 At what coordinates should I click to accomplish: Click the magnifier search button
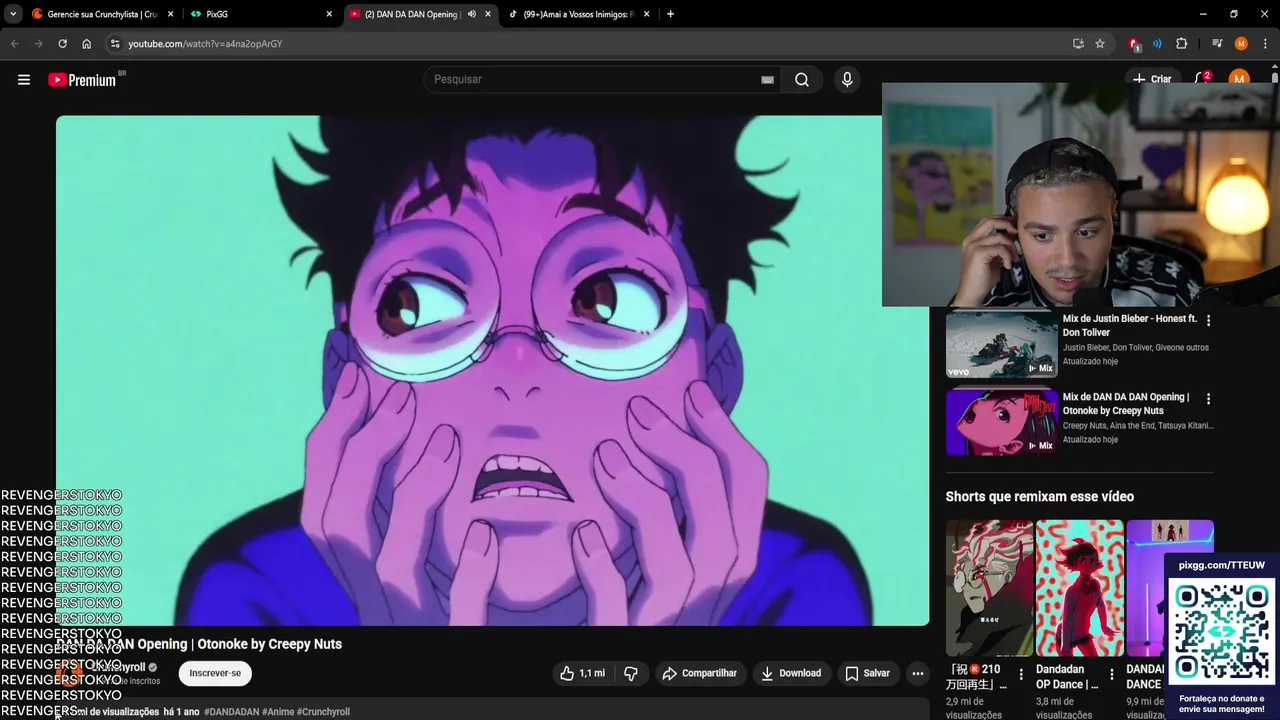tap(802, 80)
